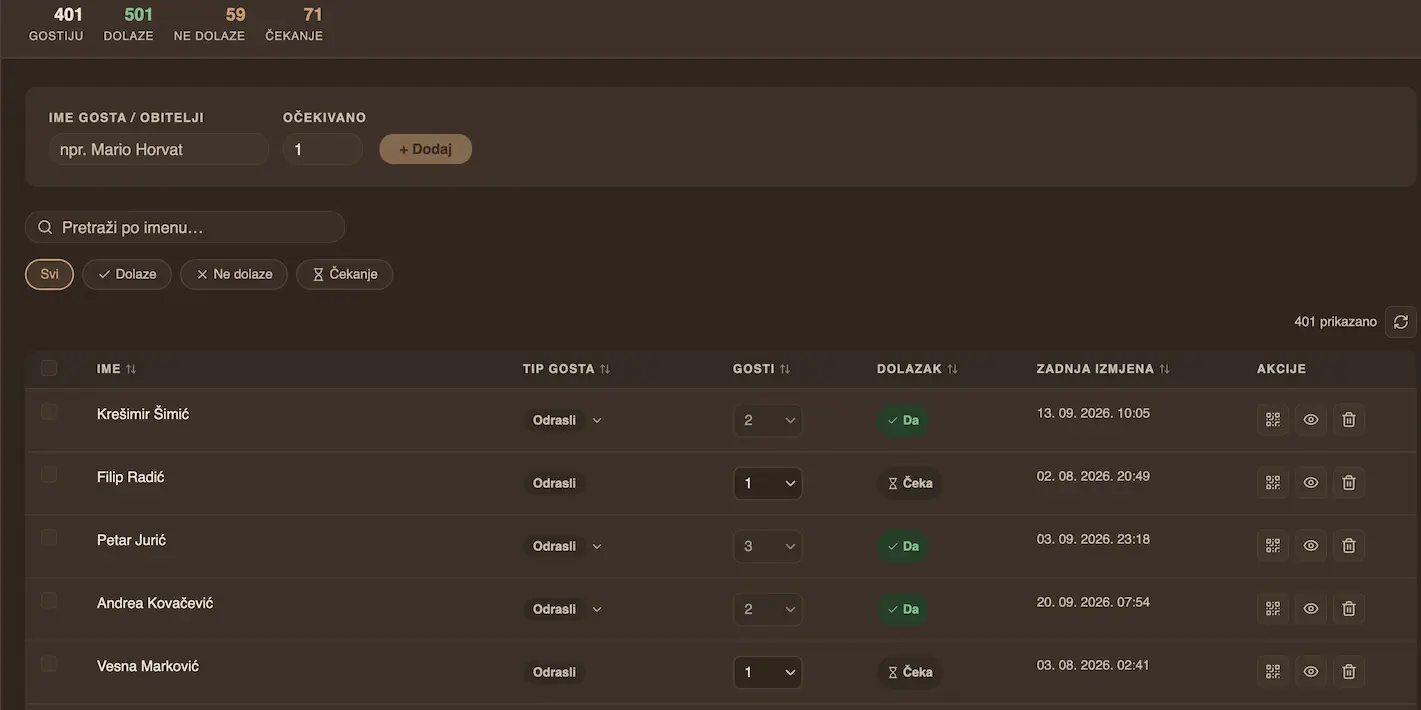Click the name Andrea Kovačević
This screenshot has height=710, width=1421.
pyautogui.click(x=155, y=603)
